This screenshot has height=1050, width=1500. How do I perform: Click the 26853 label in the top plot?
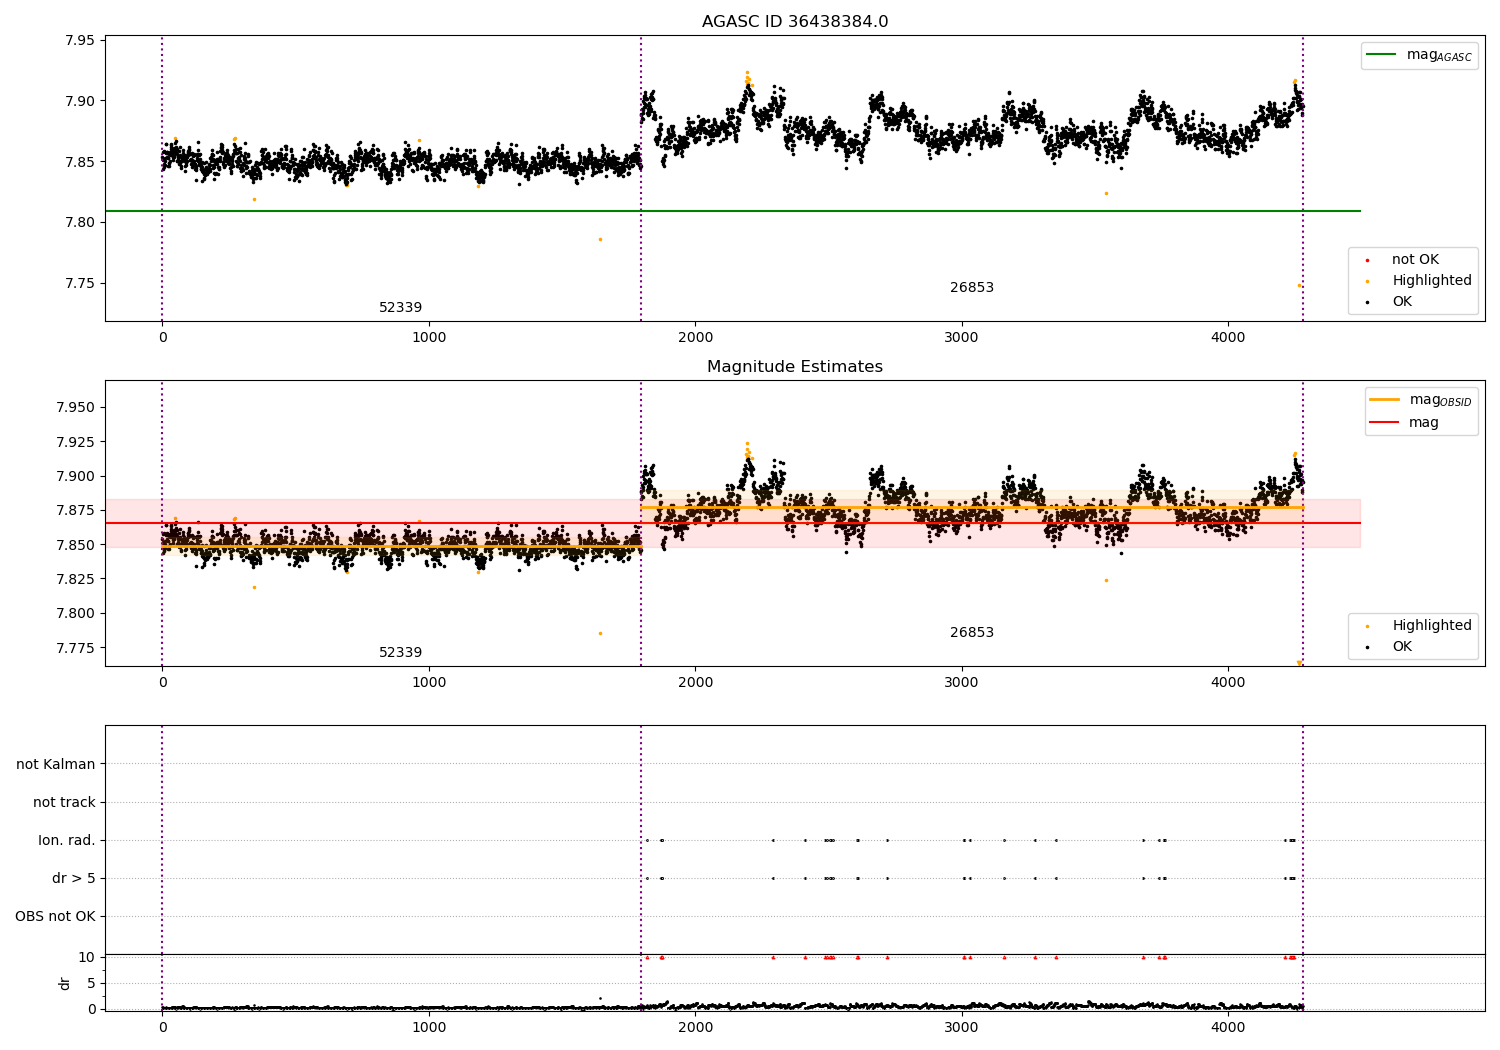pos(972,288)
